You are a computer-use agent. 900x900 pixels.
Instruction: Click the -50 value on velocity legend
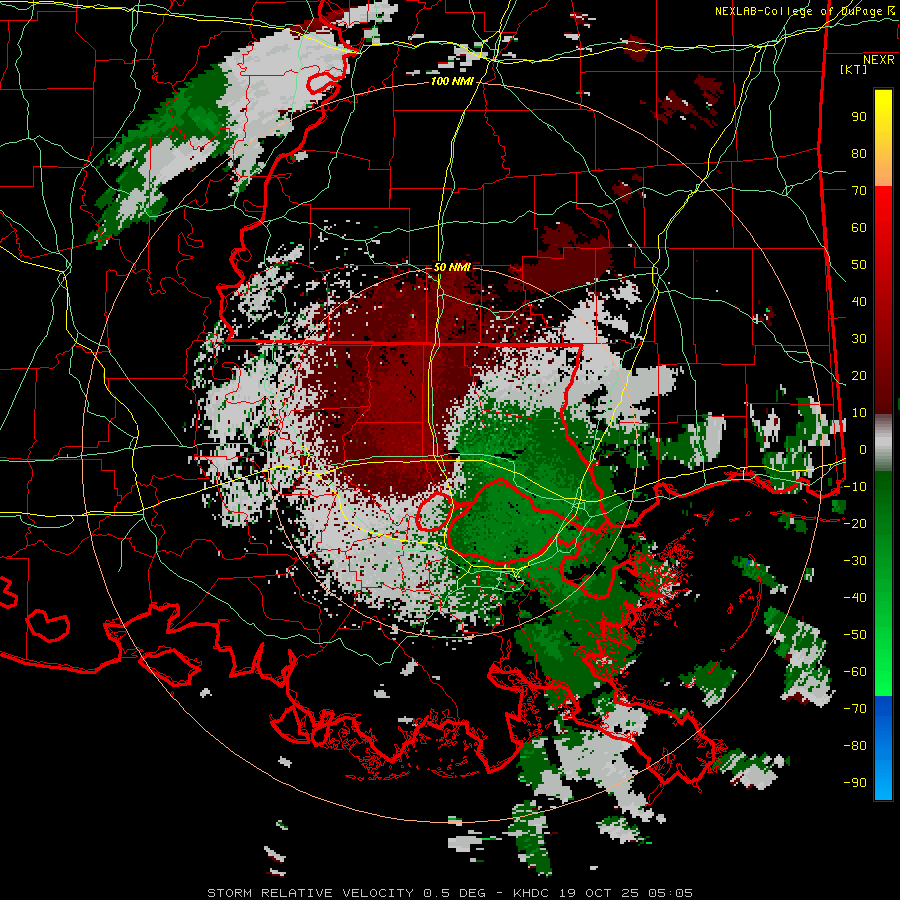click(855, 635)
